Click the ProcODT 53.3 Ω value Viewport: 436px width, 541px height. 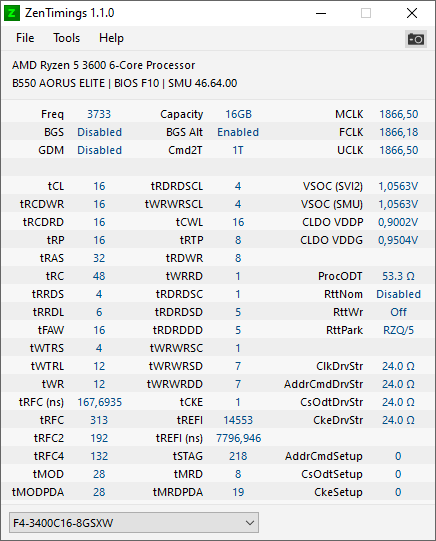click(398, 276)
